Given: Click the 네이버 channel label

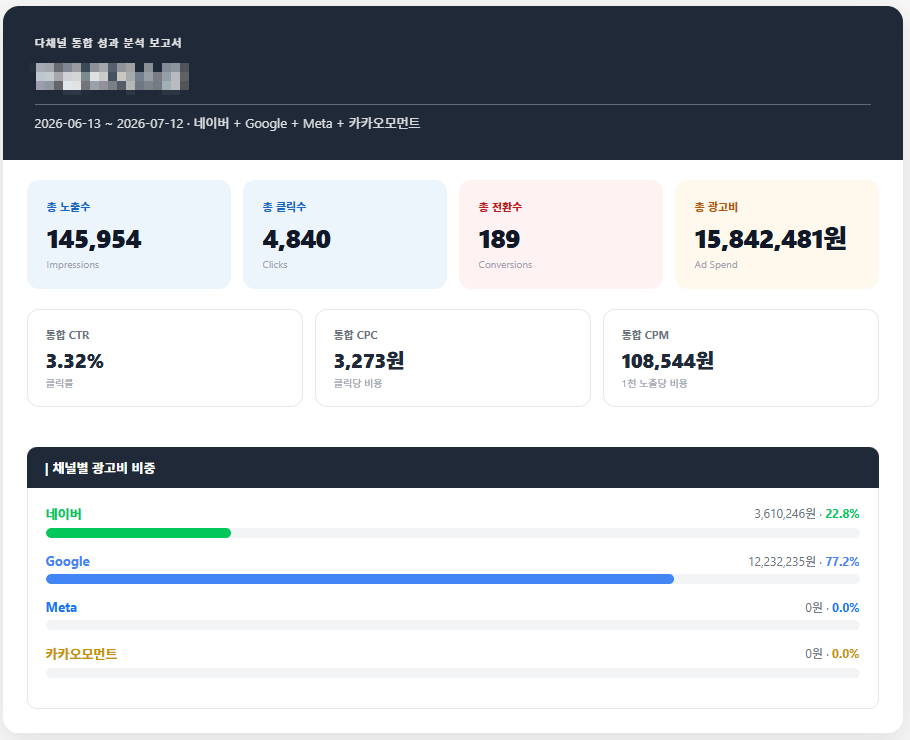Looking at the screenshot, I should pyautogui.click(x=64, y=514).
